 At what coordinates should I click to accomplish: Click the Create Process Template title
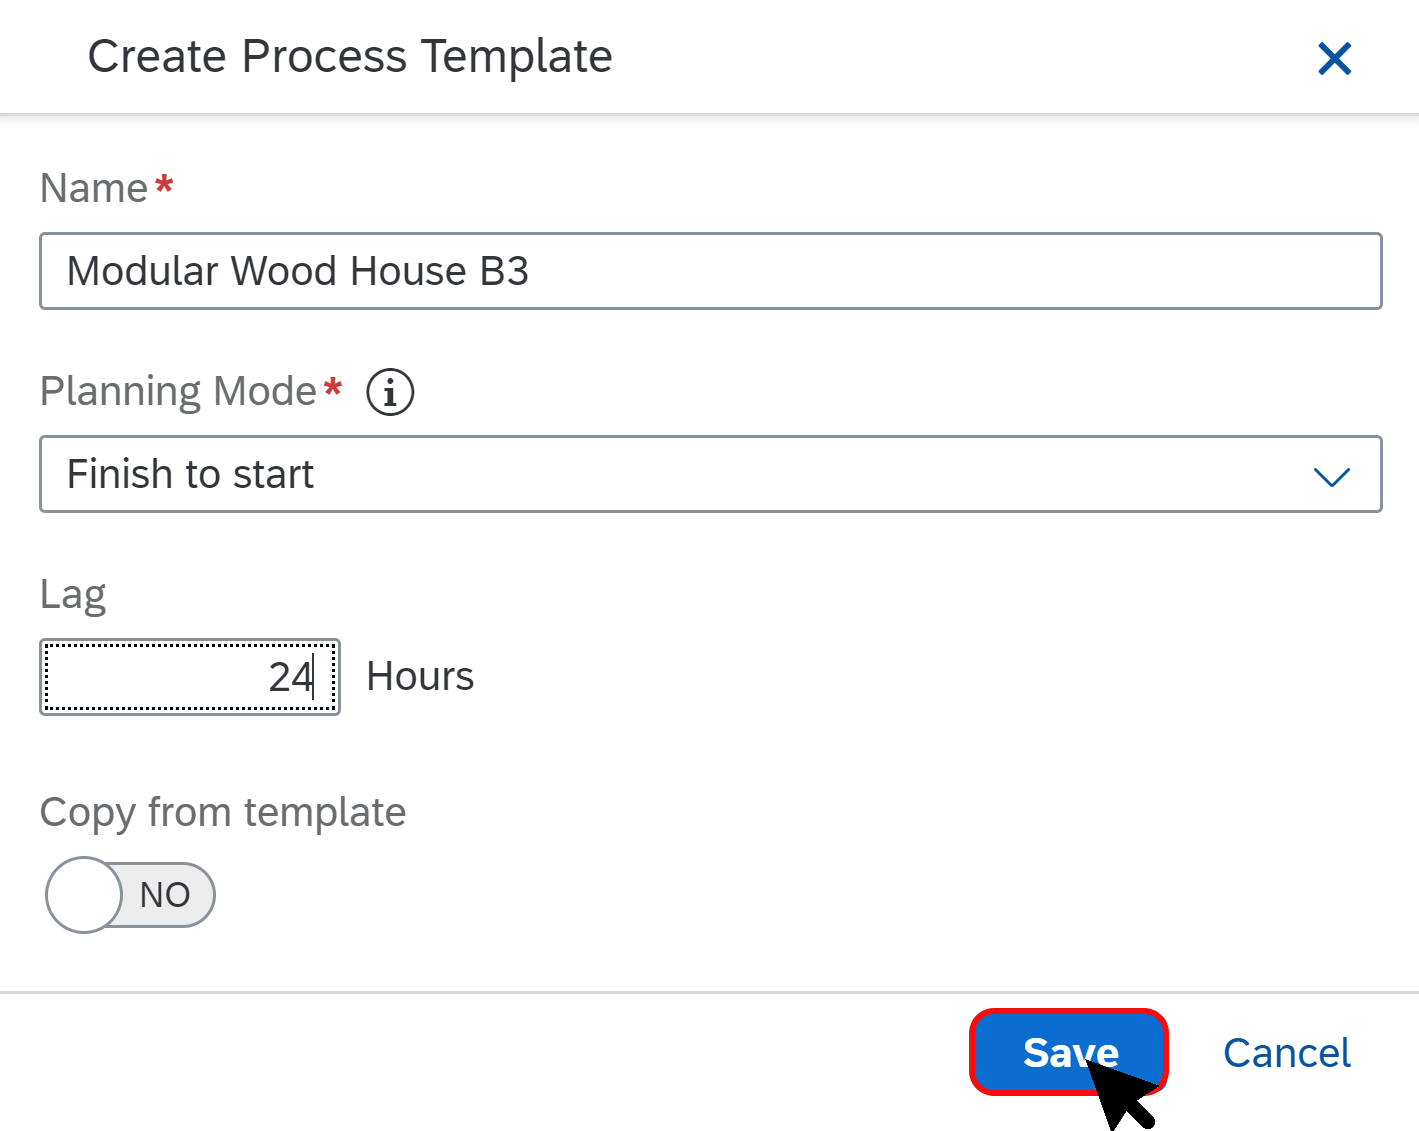point(349,56)
